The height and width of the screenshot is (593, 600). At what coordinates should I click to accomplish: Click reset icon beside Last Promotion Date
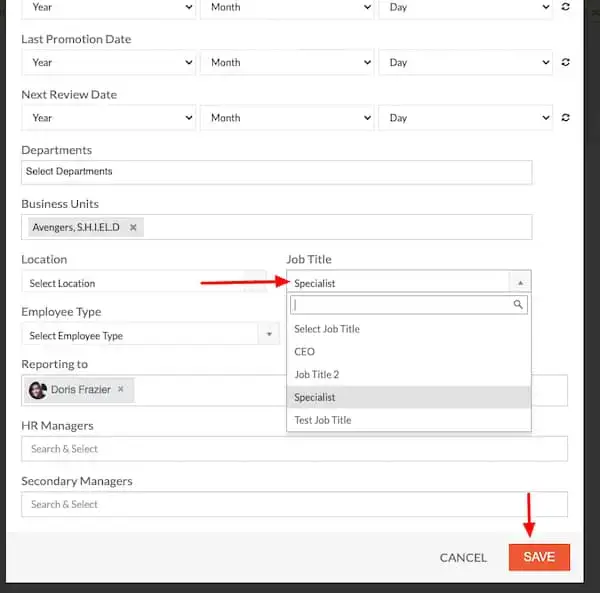566,62
